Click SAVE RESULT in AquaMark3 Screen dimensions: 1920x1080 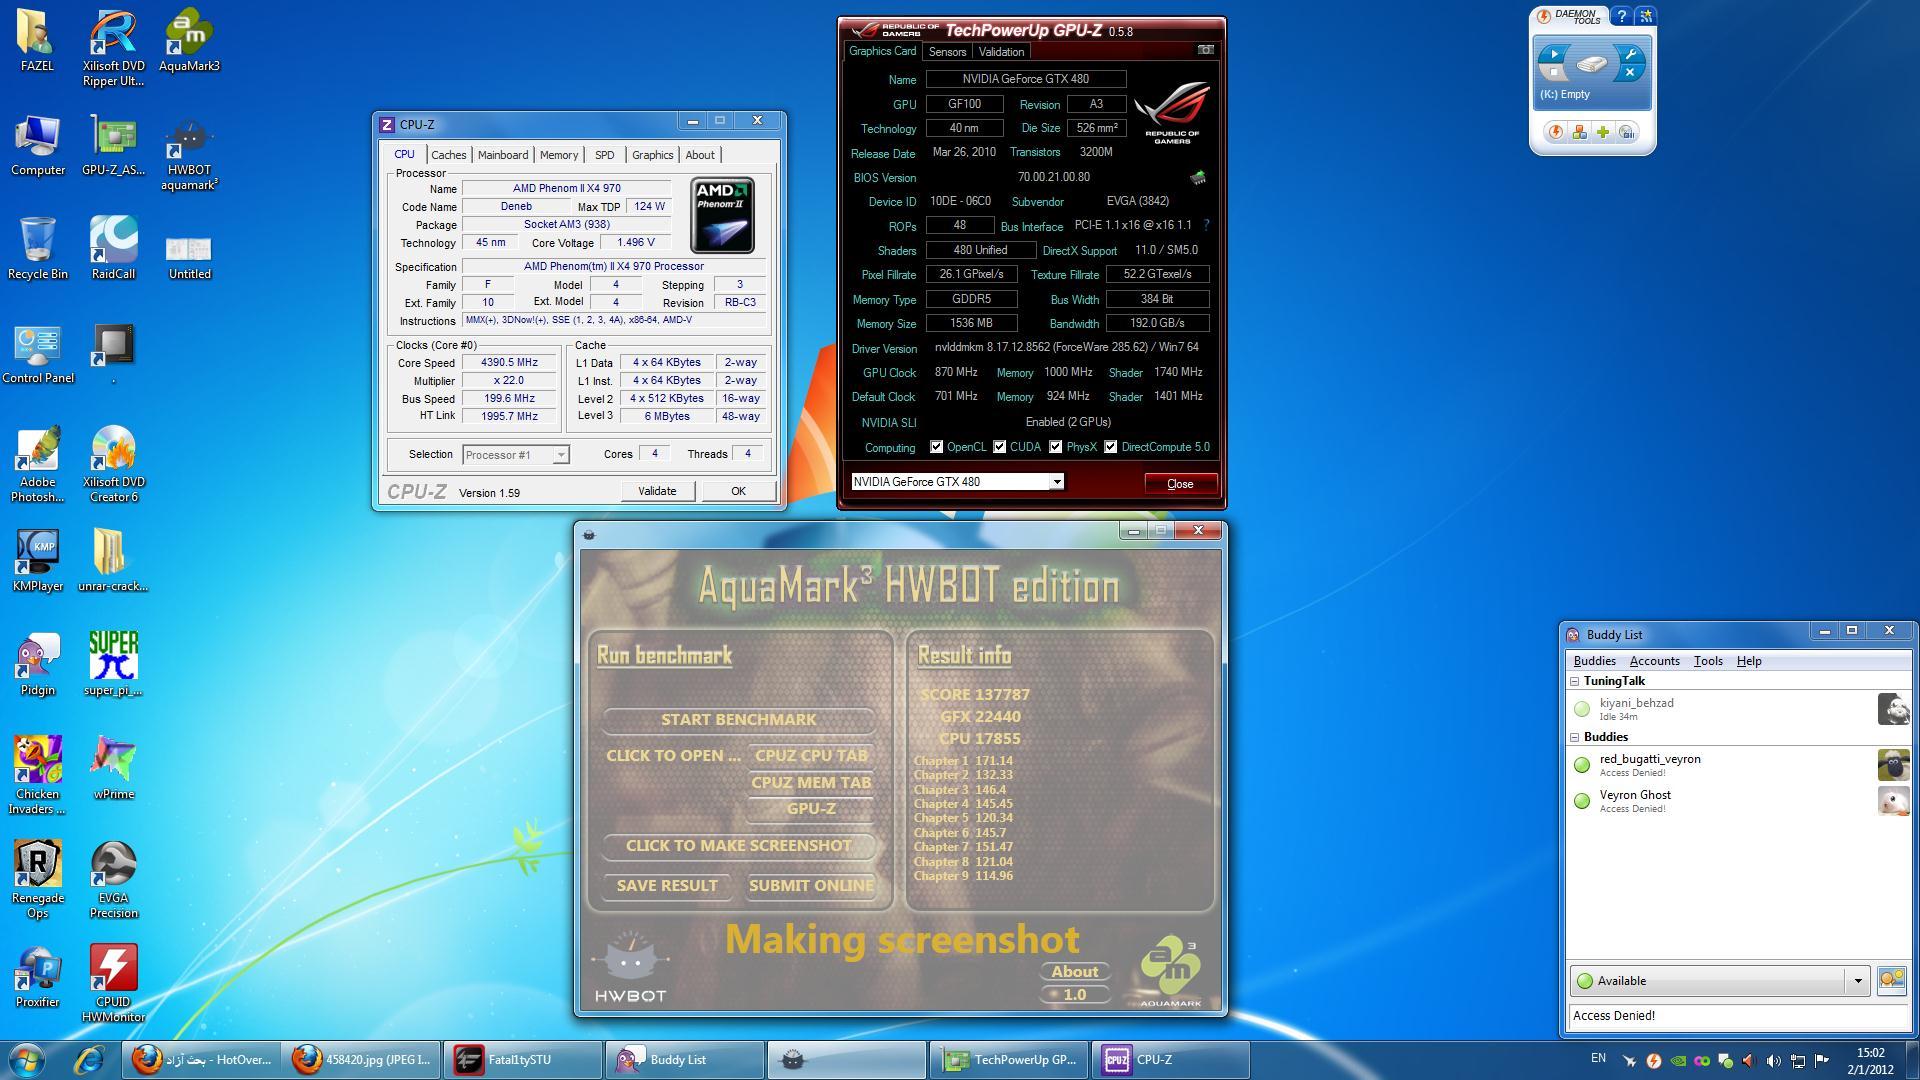click(x=667, y=886)
